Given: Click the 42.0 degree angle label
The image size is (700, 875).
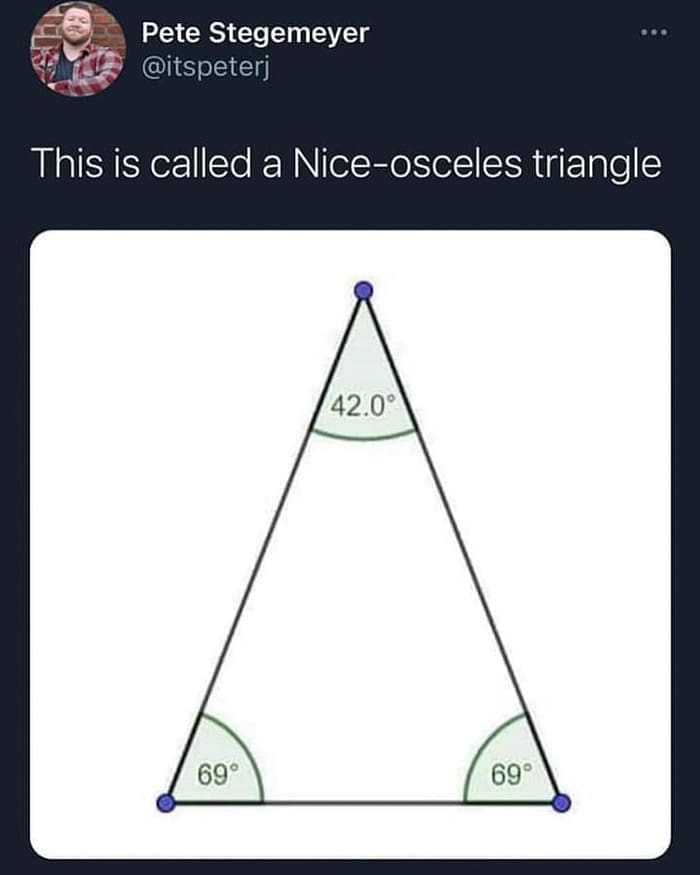Looking at the screenshot, I should pos(363,404).
